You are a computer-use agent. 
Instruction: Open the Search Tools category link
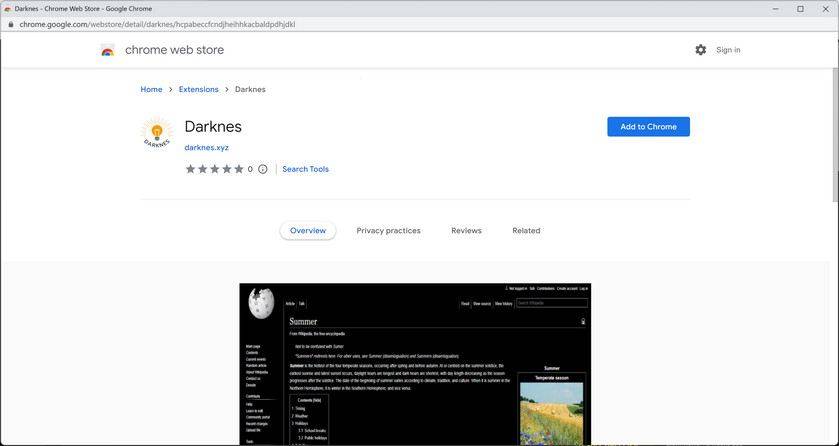[x=306, y=169]
